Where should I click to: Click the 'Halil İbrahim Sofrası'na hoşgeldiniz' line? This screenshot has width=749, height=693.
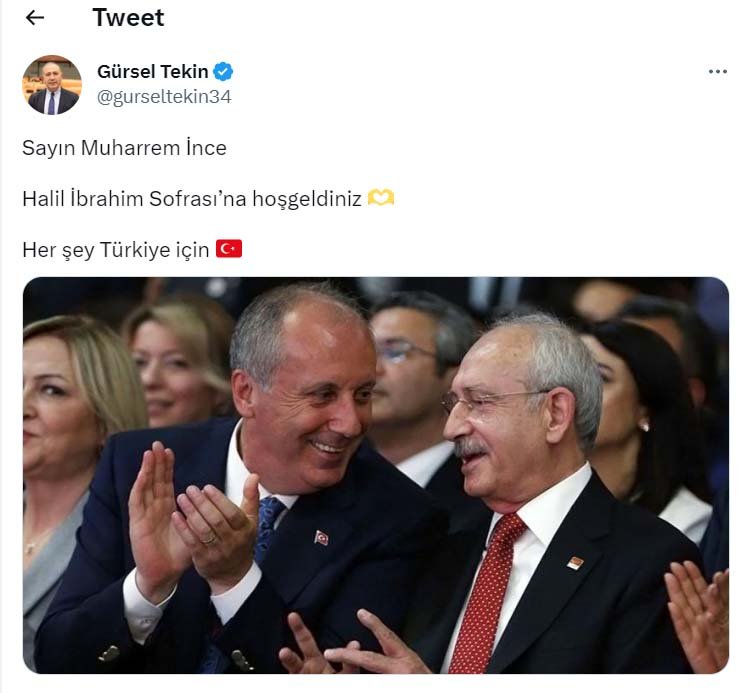[x=192, y=198]
